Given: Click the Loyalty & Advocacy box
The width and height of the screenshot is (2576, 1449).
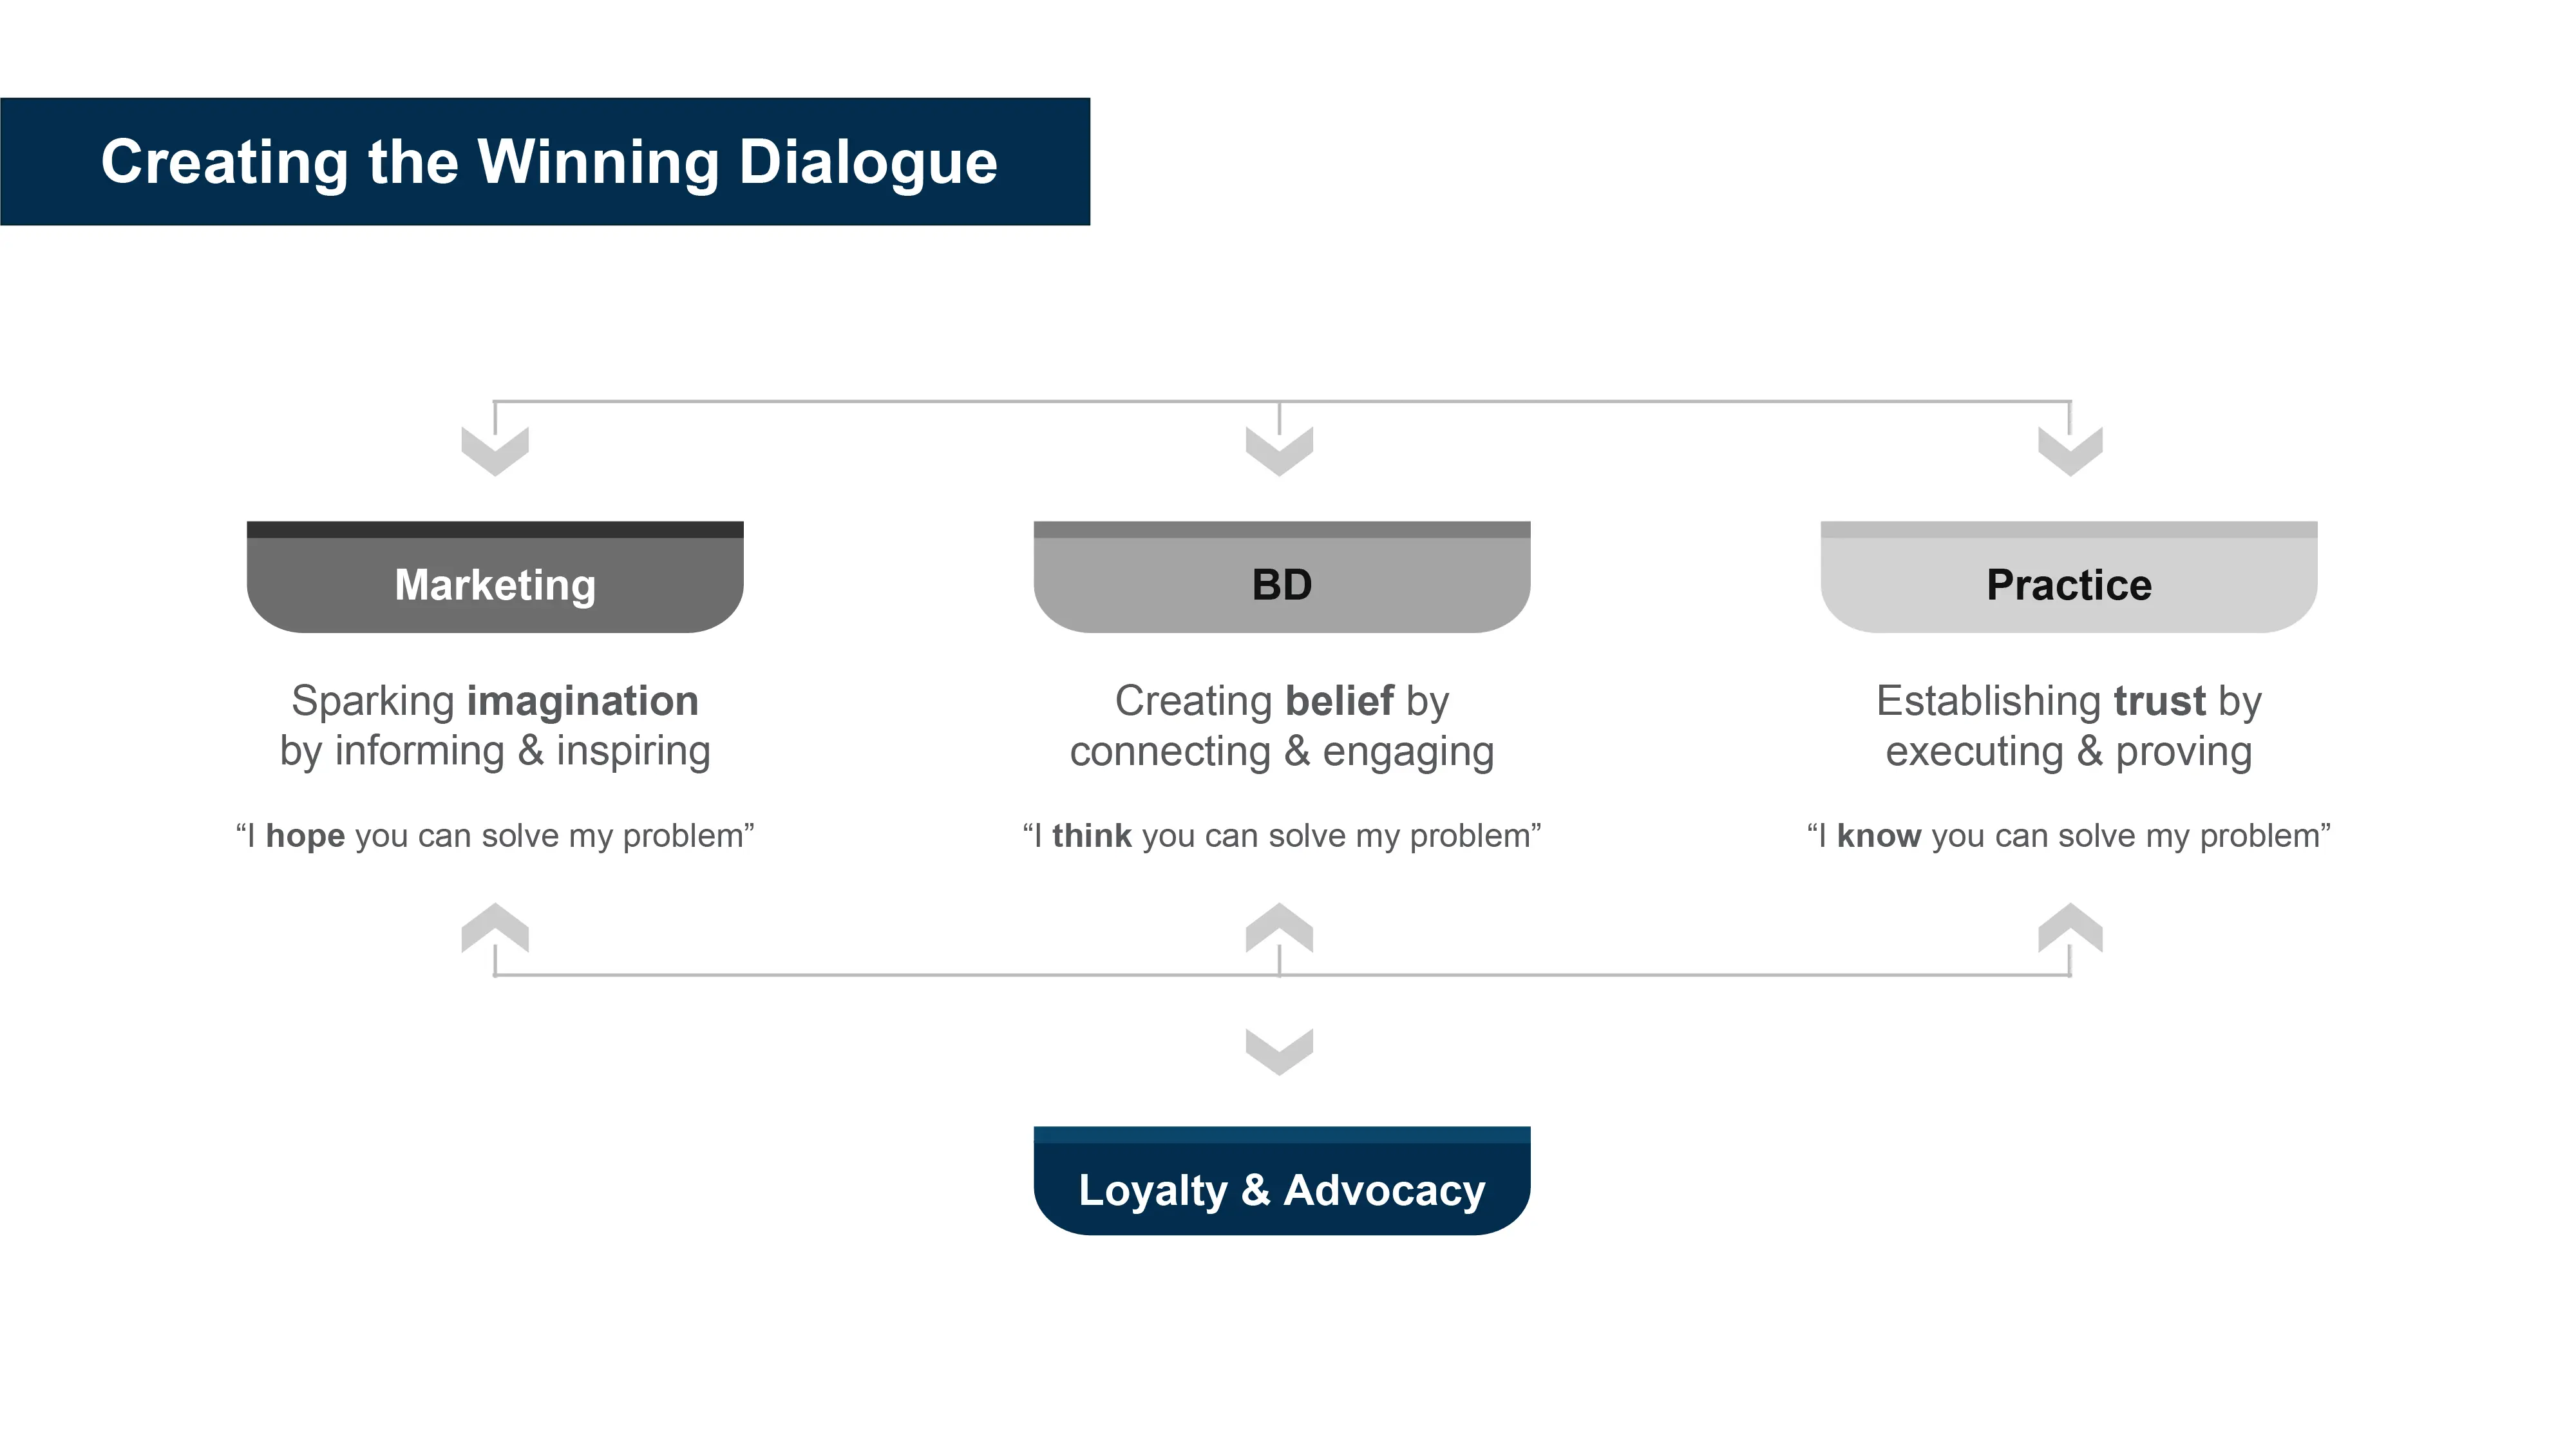Looking at the screenshot, I should 1282,1181.
